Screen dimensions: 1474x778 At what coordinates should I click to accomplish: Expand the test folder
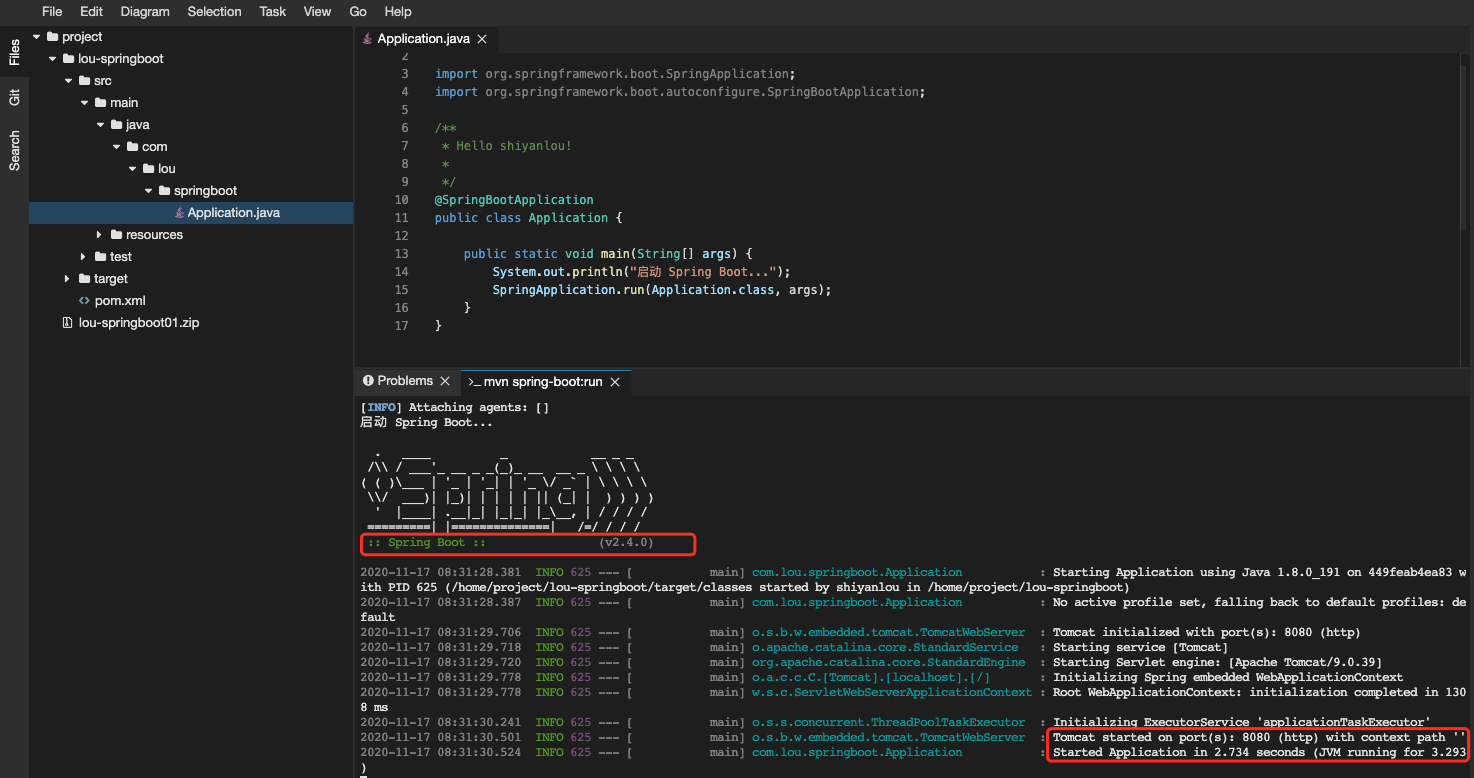pyautogui.click(x=84, y=257)
